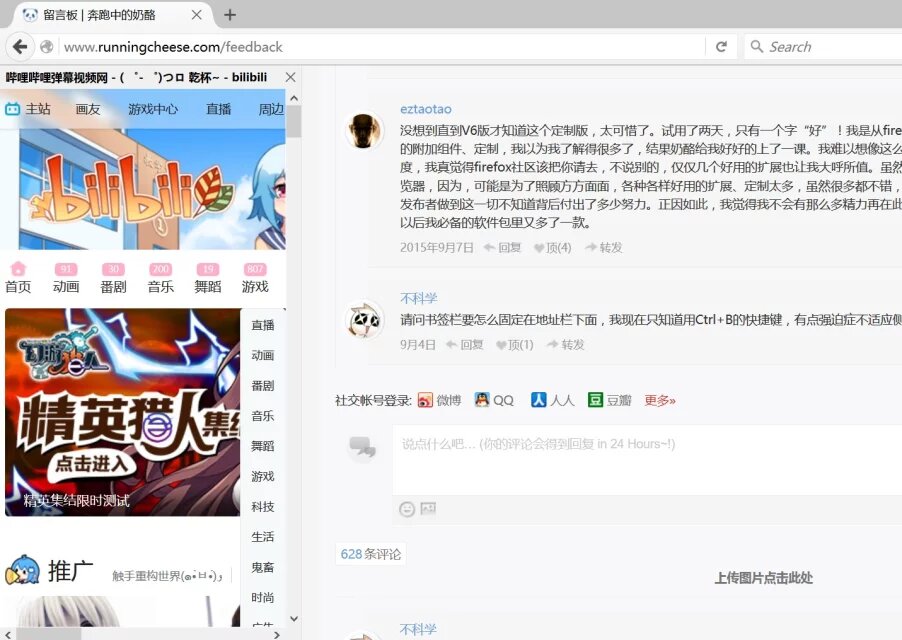The height and width of the screenshot is (640, 902).
Task: Reload the page with the refresh icon
Action: pyautogui.click(x=721, y=47)
